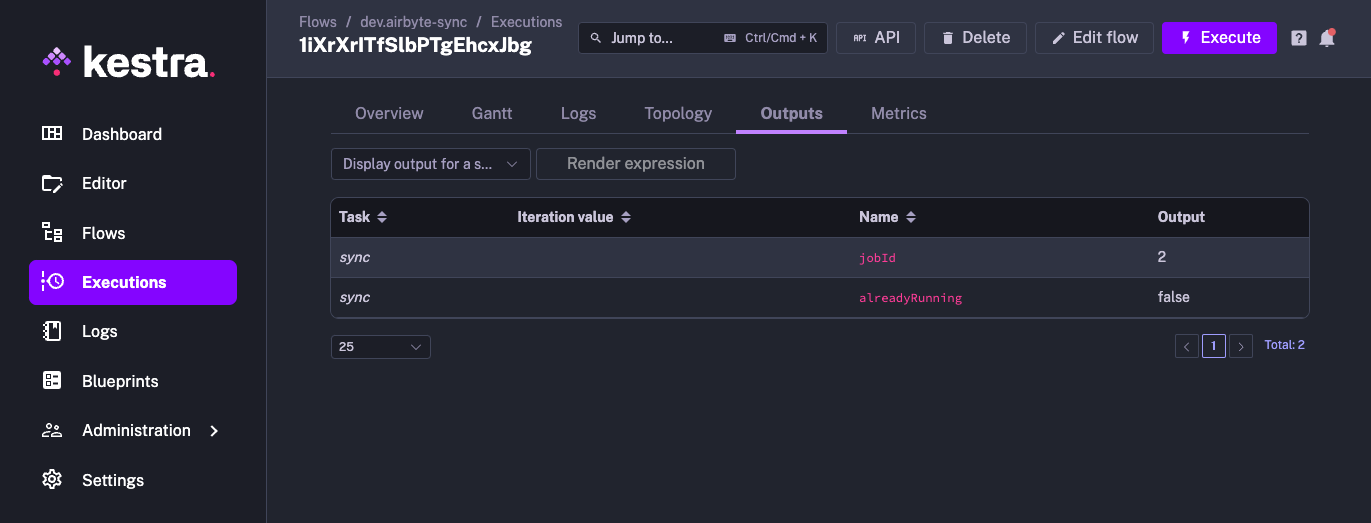Viewport: 1371px width, 523px height.
Task: Select page 1 in pagination
Action: click(1213, 346)
